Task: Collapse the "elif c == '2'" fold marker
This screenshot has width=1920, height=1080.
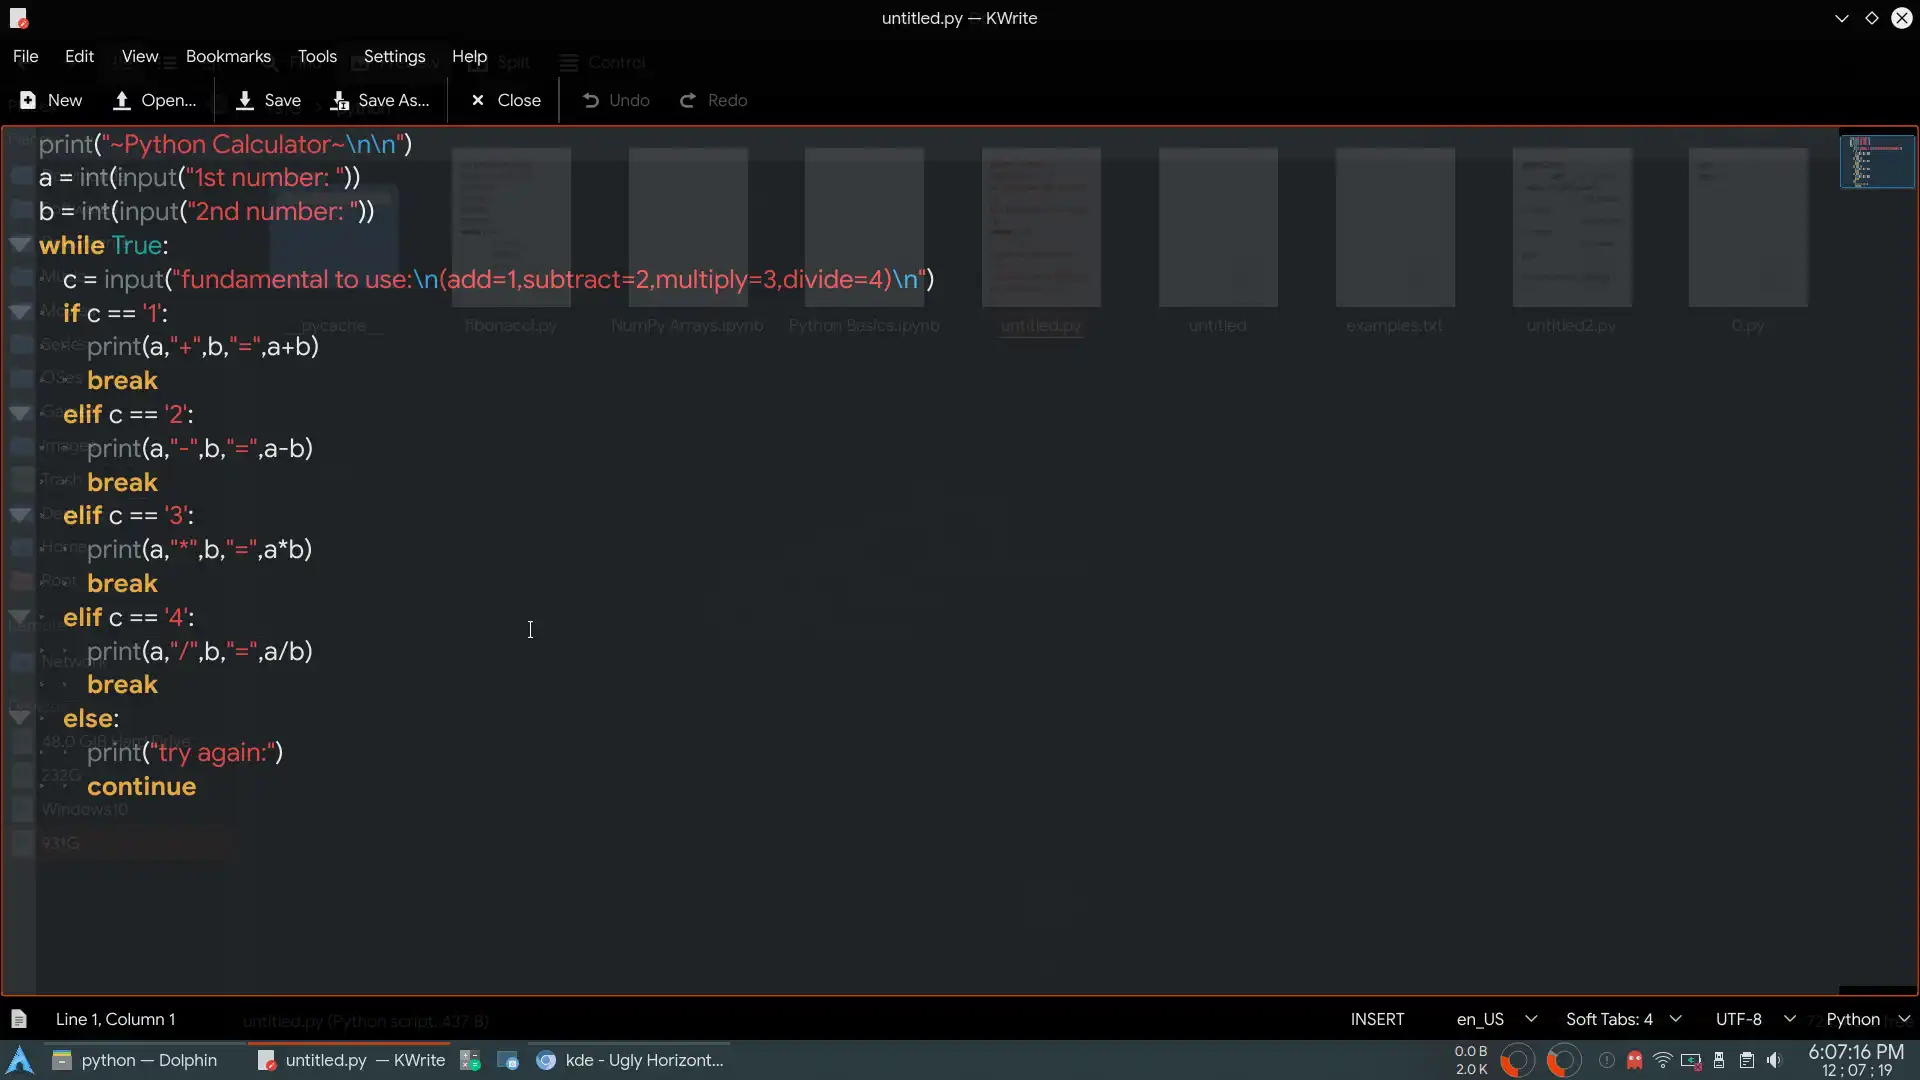Action: pyautogui.click(x=19, y=413)
